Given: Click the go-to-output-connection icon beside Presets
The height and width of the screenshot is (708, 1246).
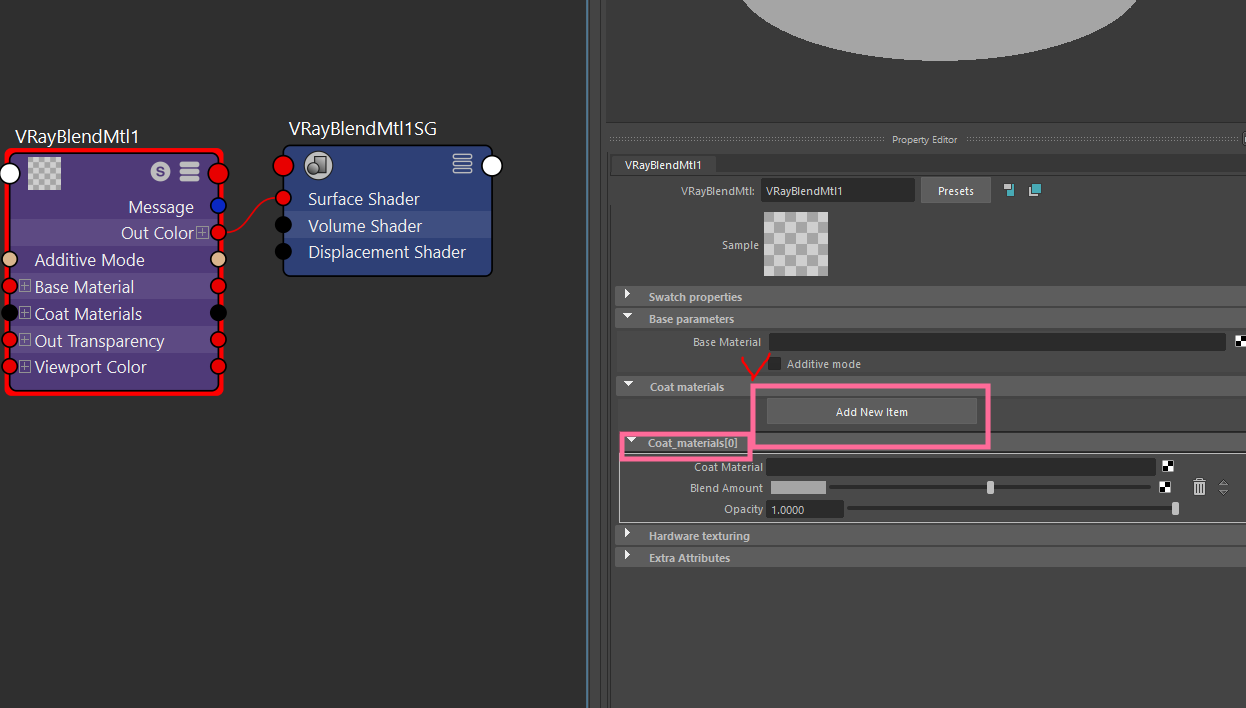Looking at the screenshot, I should (1035, 190).
